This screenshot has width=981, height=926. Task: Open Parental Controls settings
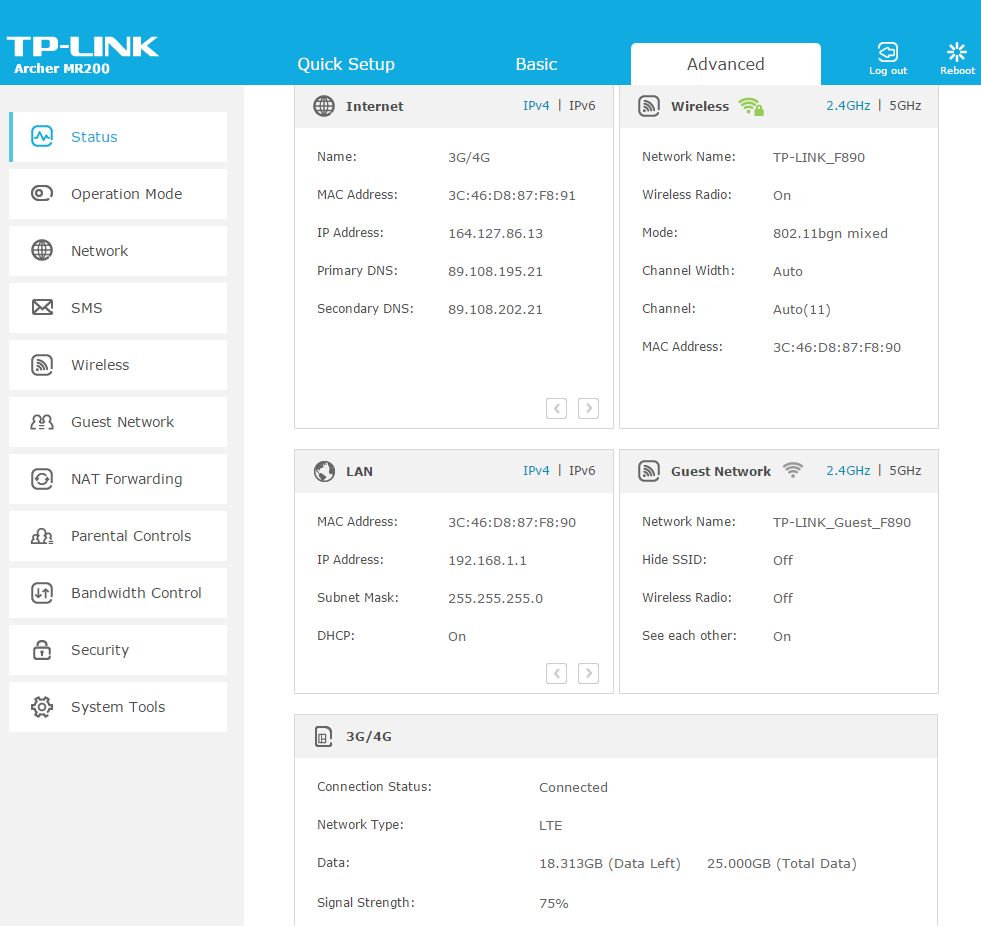[x=118, y=536]
